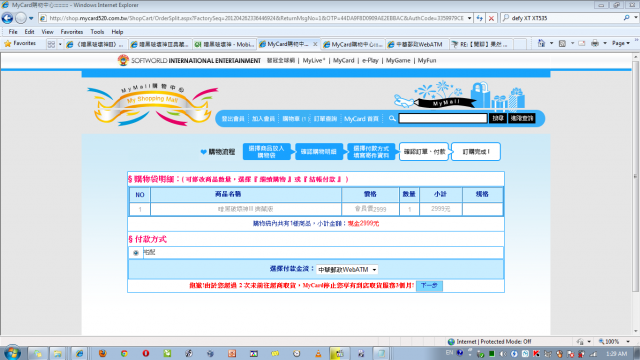Click the Favorites star button
Image resolution: width=640 pixels, height=360 pixels.
tap(20, 43)
